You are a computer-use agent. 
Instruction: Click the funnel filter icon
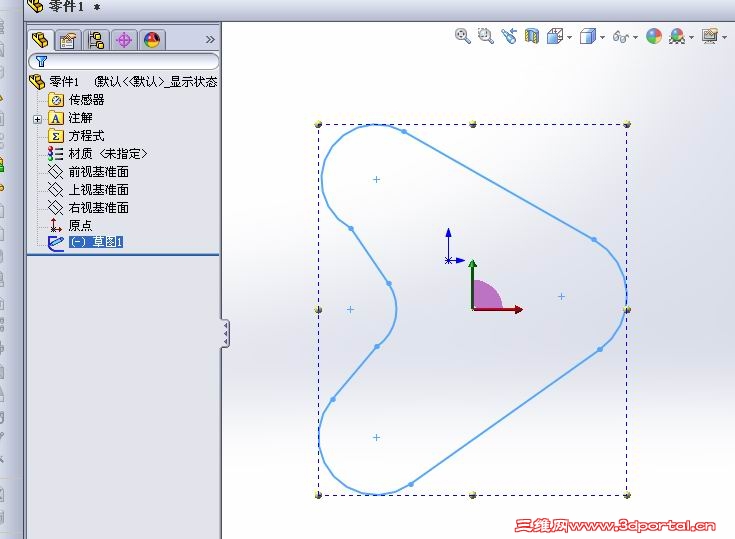coord(42,61)
